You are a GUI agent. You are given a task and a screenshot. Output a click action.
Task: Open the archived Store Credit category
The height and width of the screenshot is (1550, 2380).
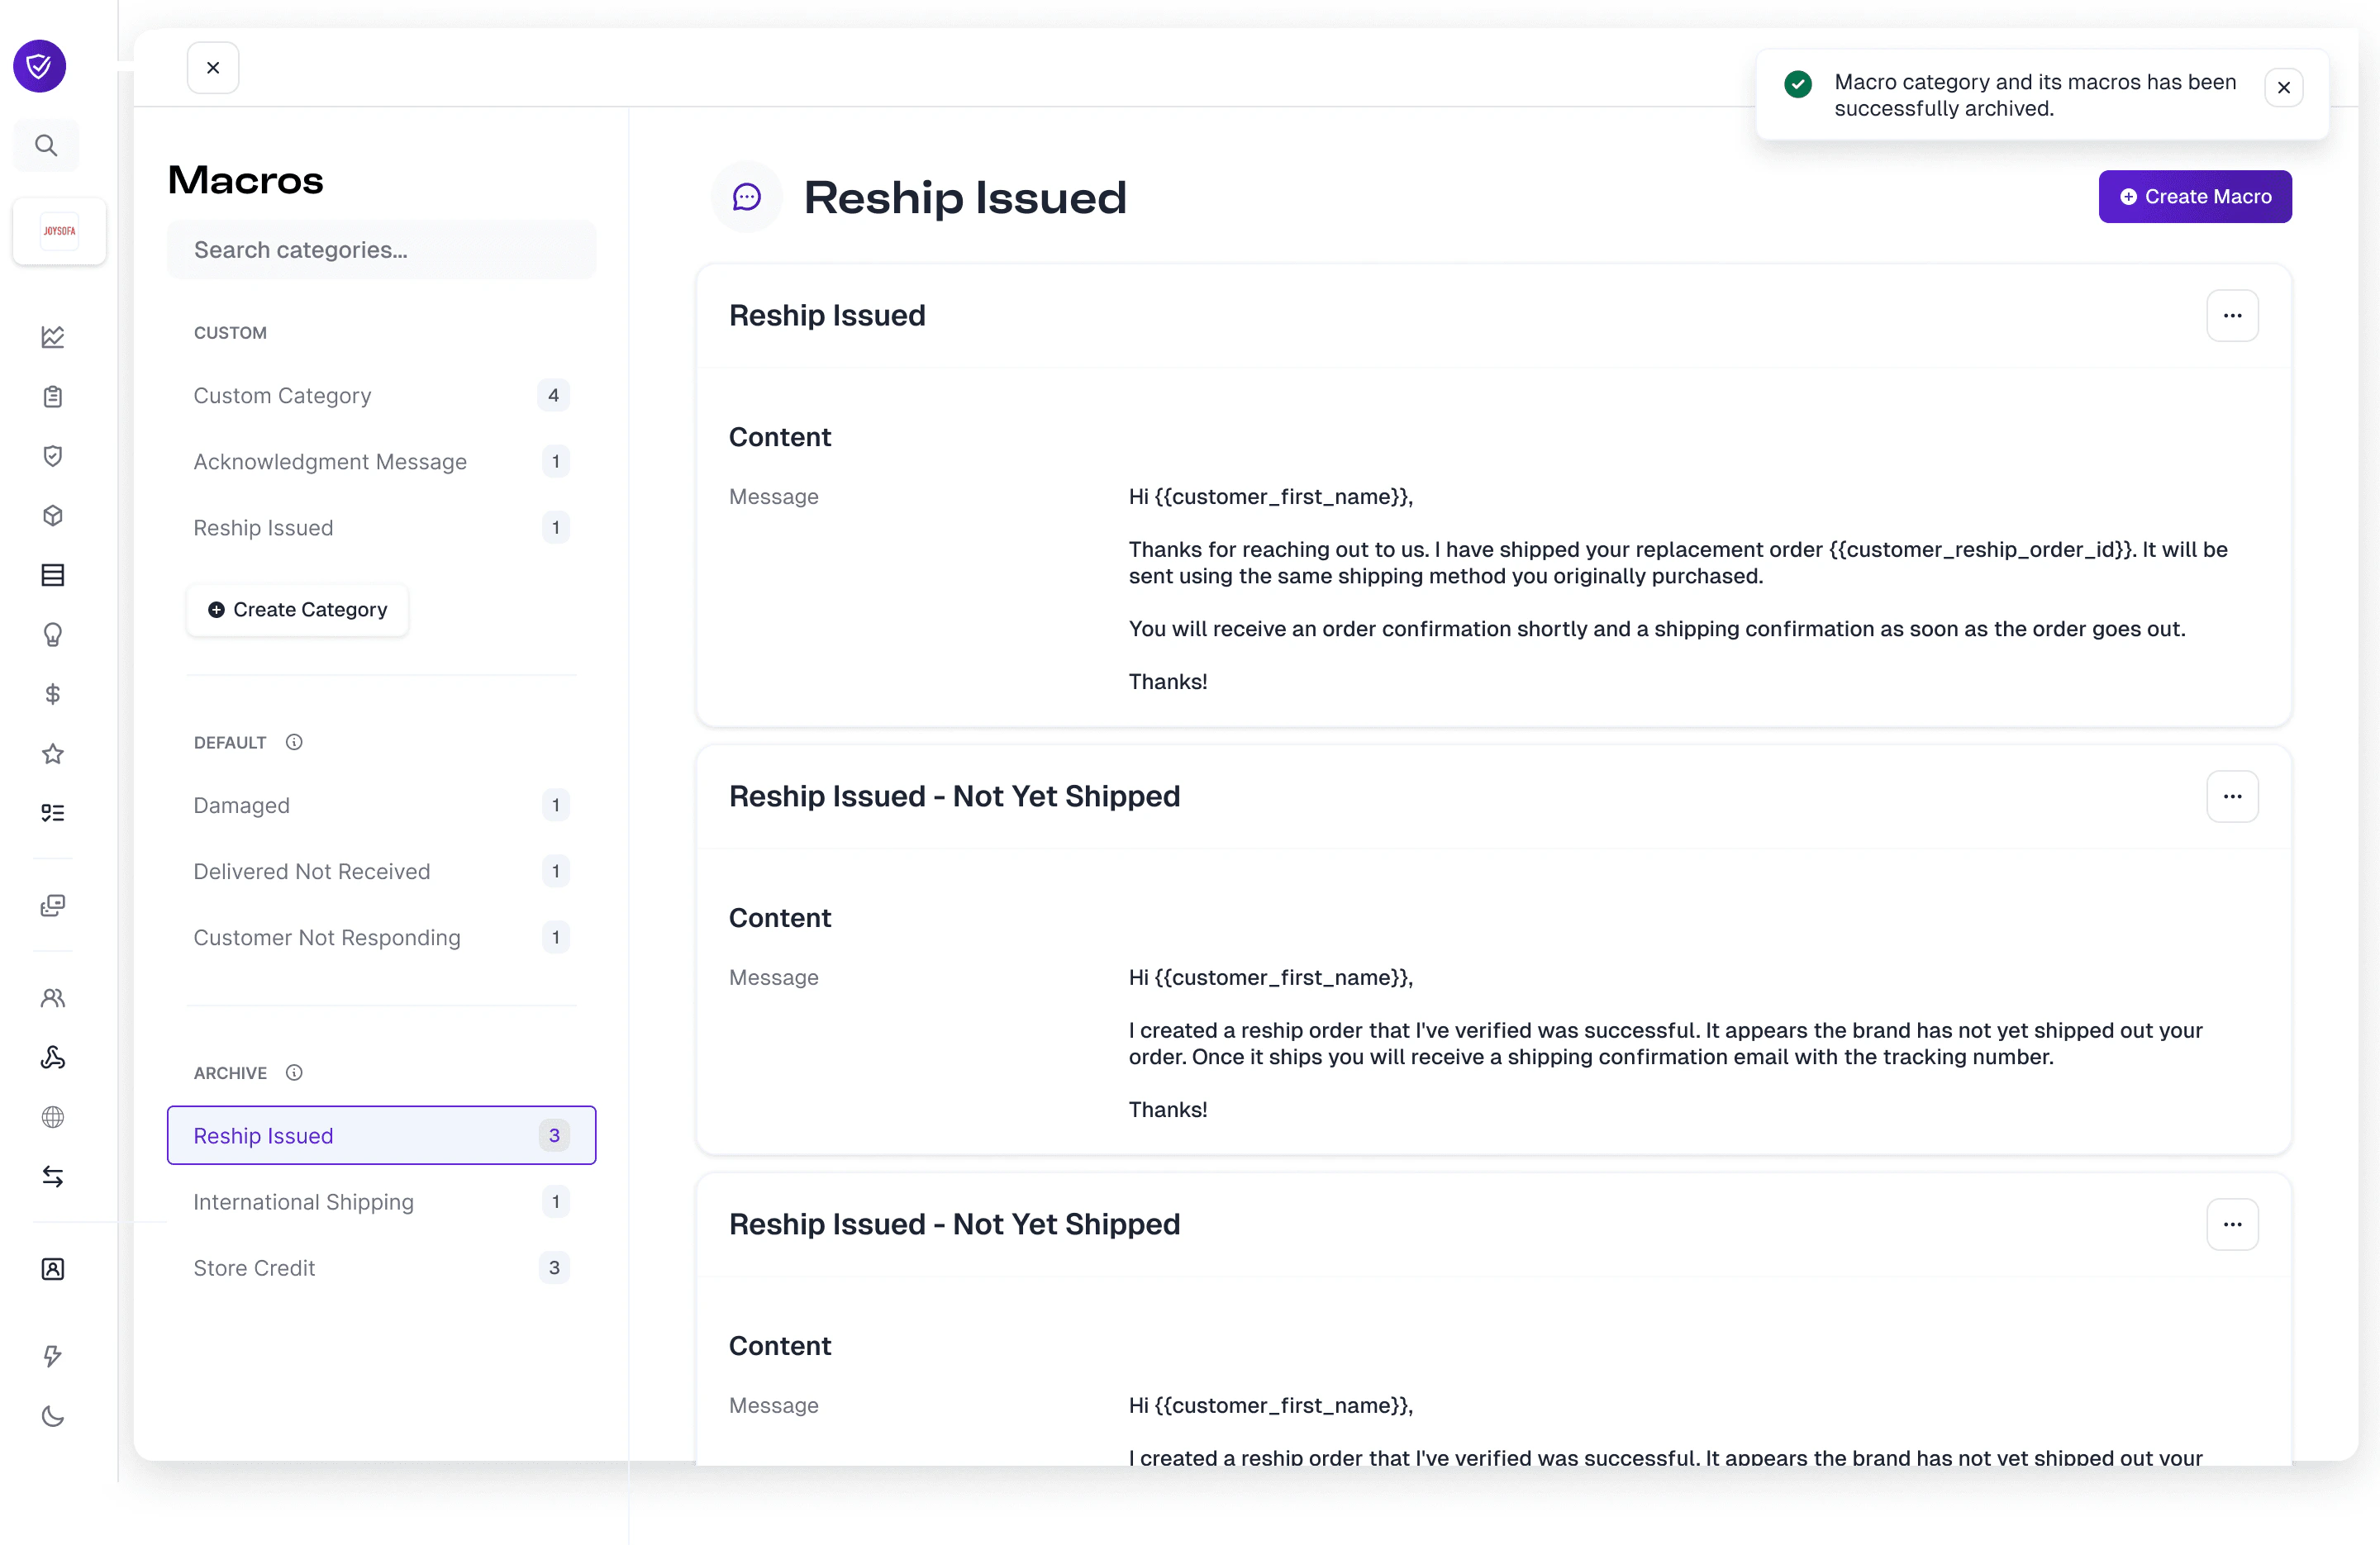382,1268
